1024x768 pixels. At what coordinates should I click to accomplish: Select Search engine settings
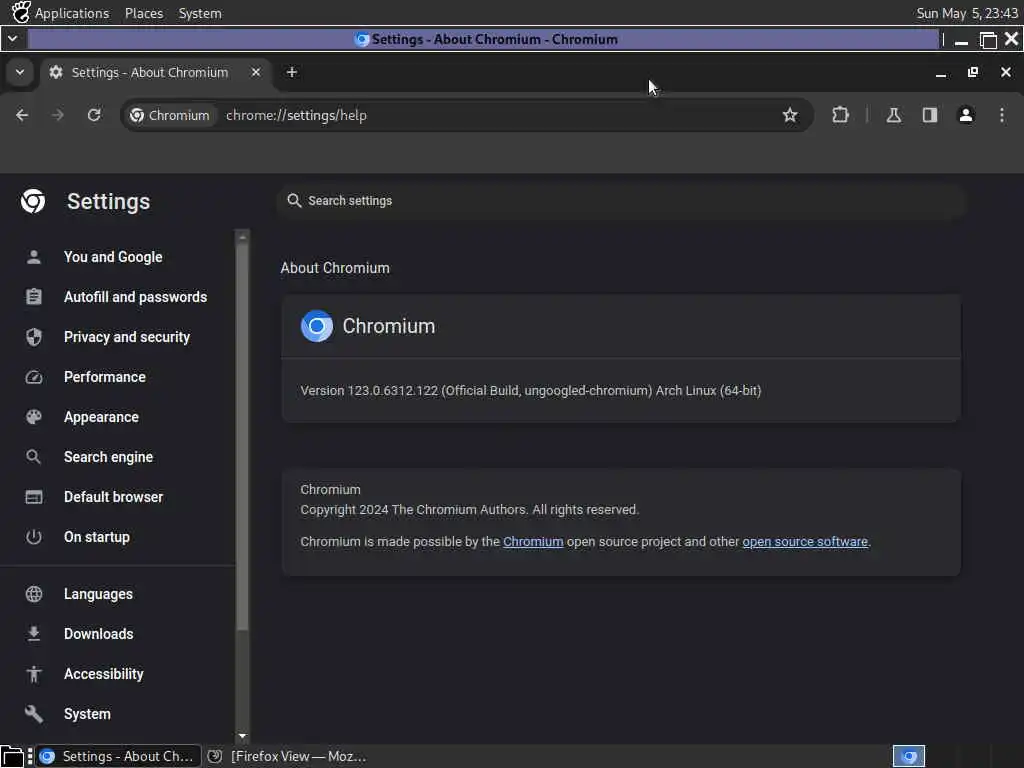click(108, 457)
